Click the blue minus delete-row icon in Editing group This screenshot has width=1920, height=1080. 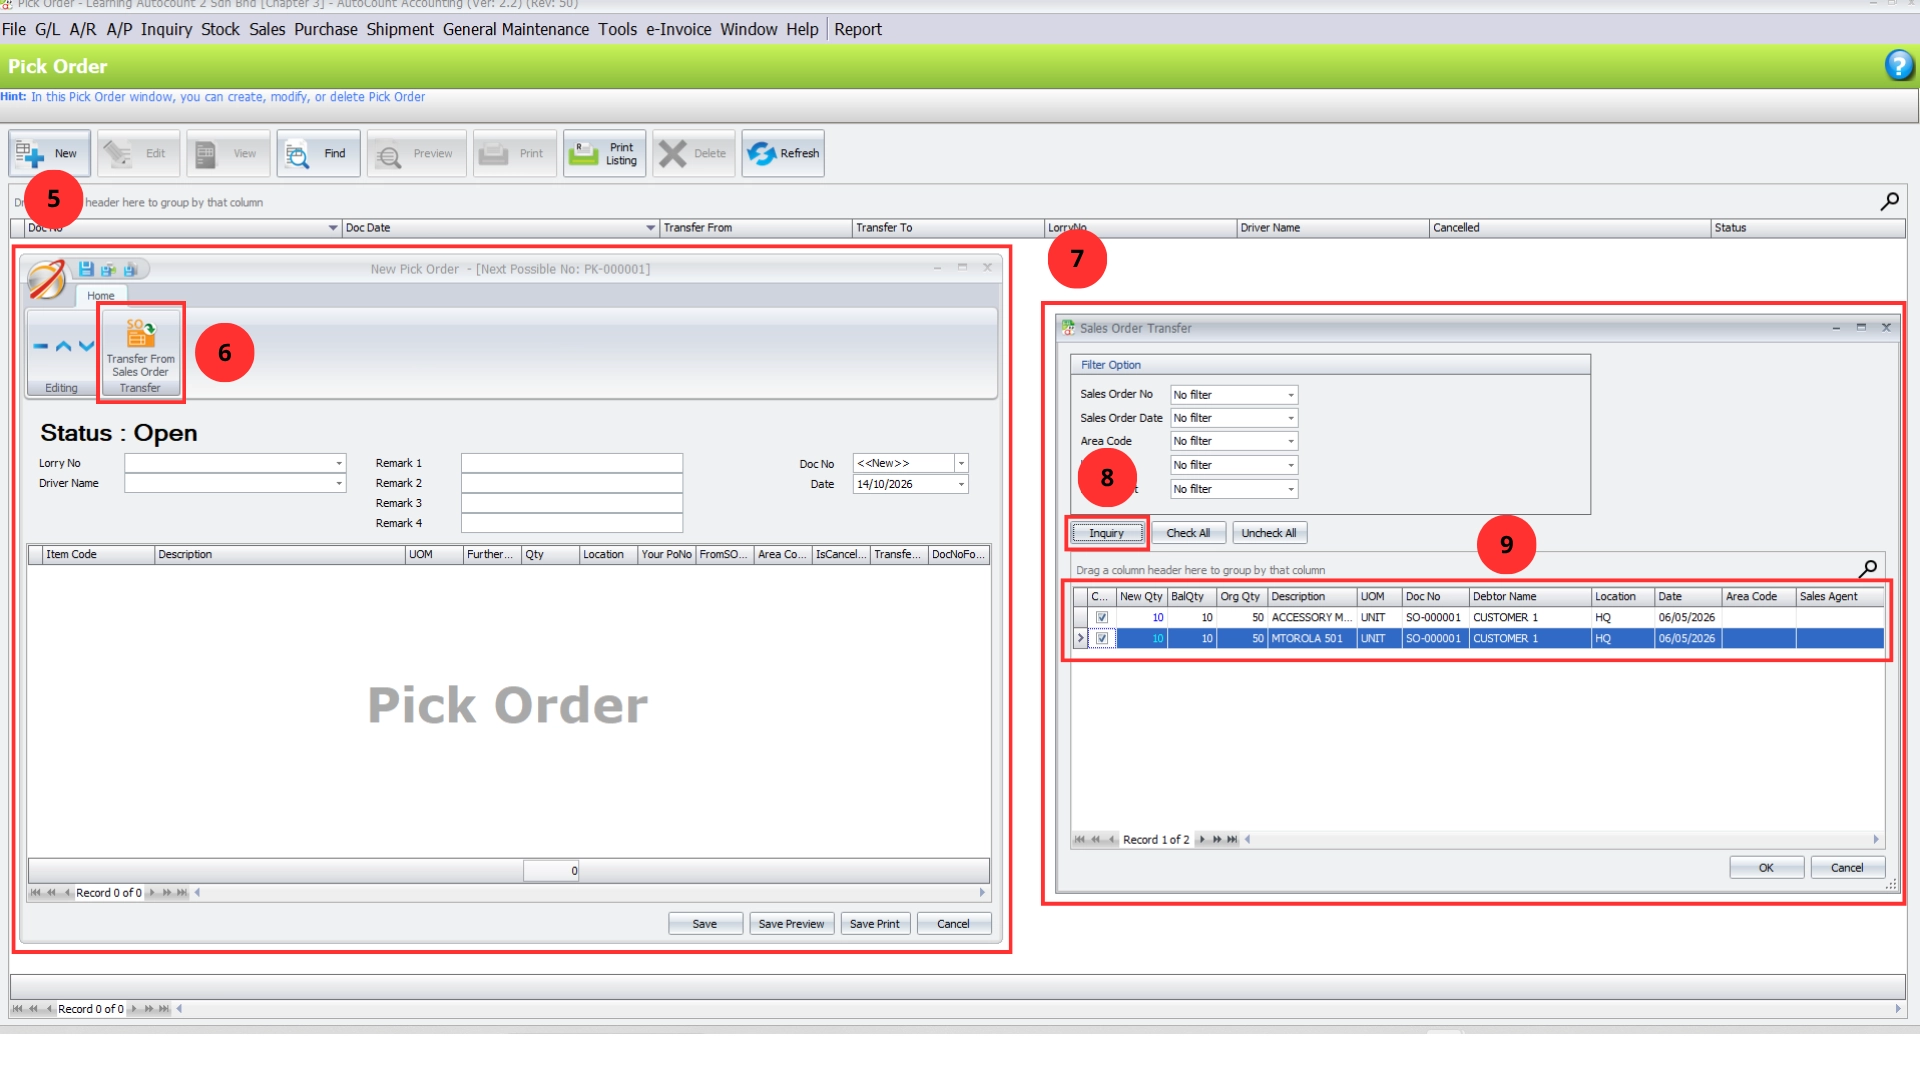41,346
